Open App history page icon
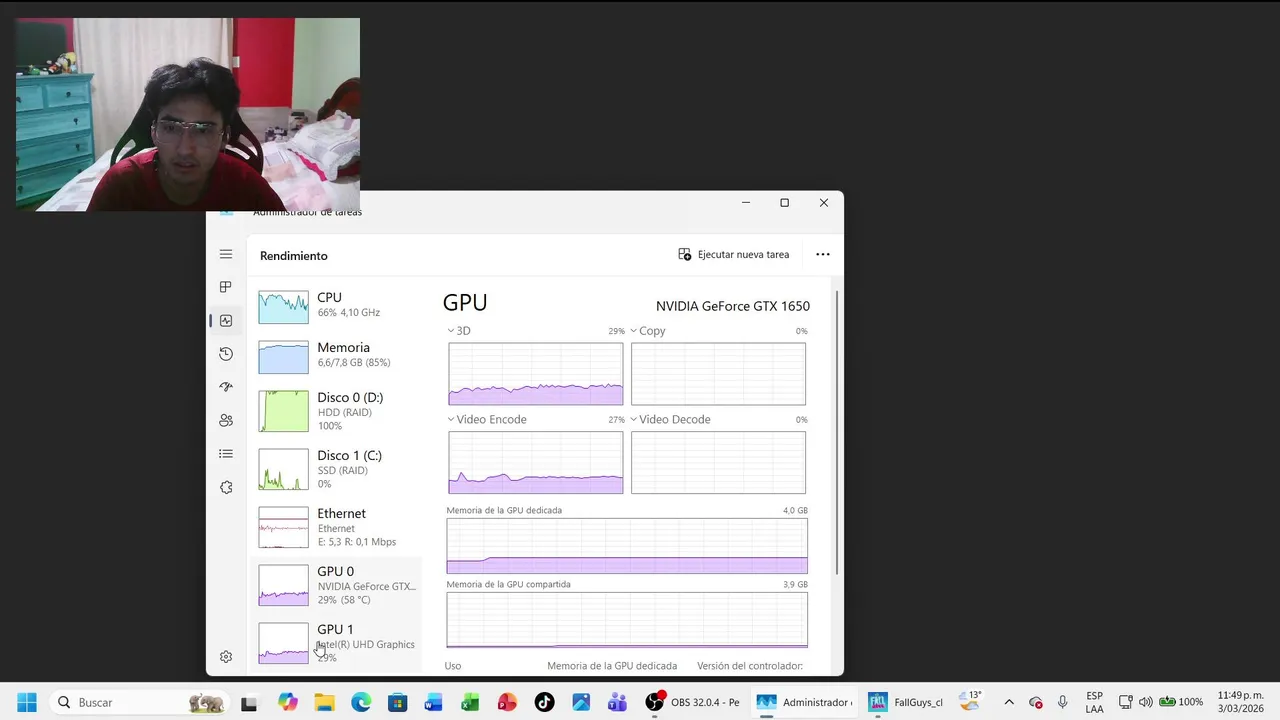 tap(226, 354)
